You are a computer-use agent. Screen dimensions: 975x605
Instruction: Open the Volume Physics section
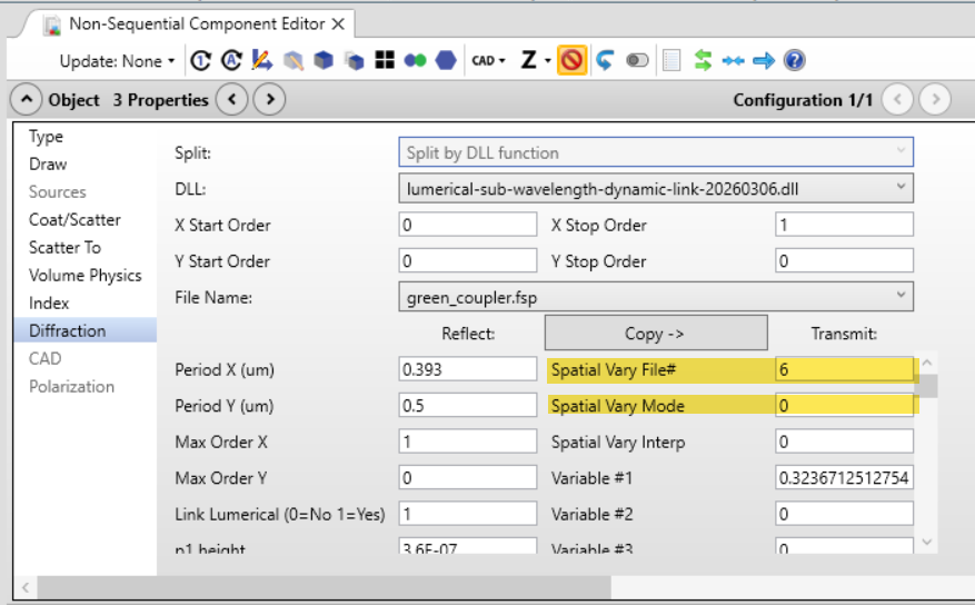85,275
